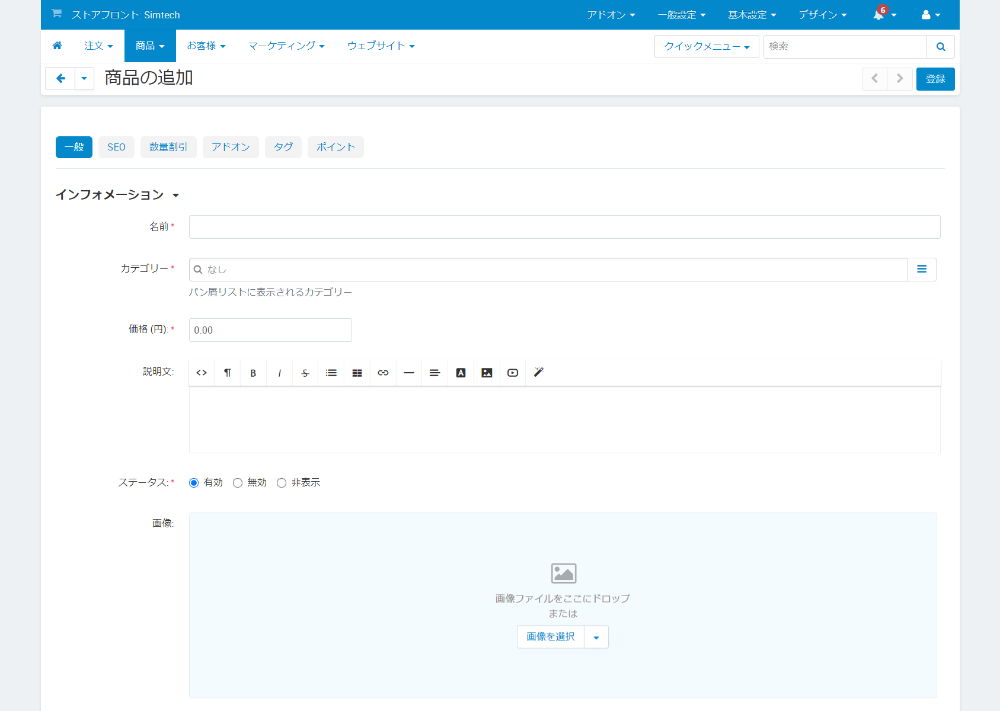Switch to the SEO tab

point(116,147)
